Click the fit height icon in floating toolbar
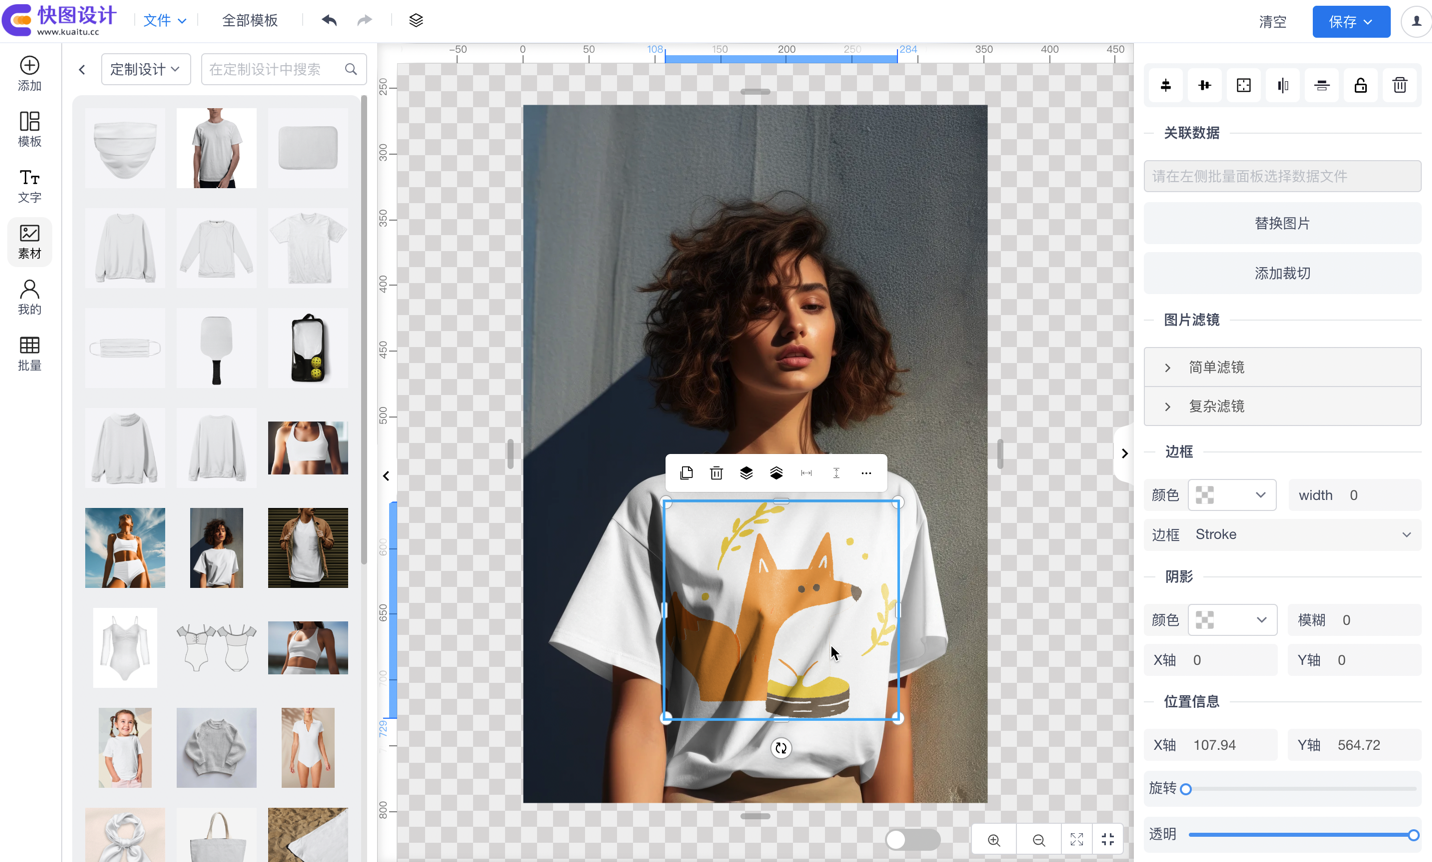 pyautogui.click(x=836, y=473)
